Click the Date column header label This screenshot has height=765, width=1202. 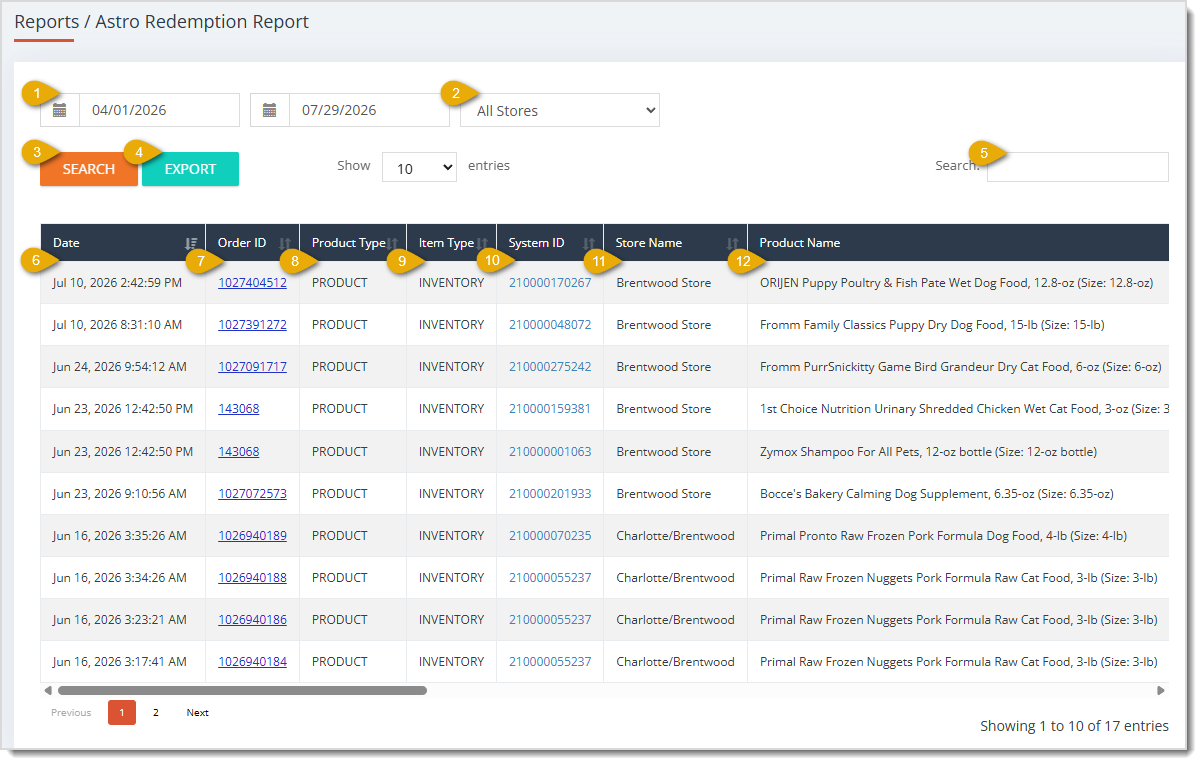(x=66, y=243)
